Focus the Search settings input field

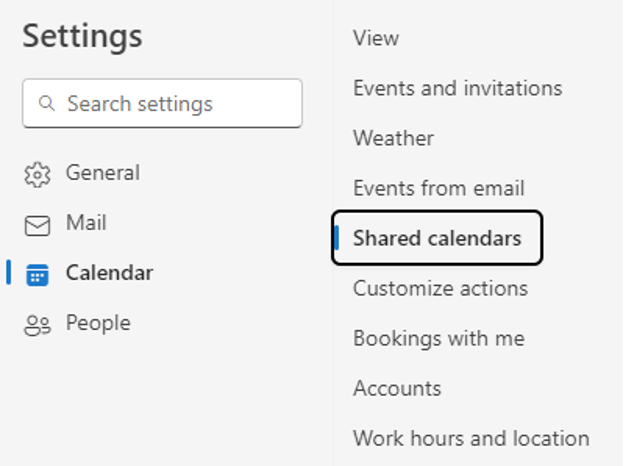pyautogui.click(x=162, y=104)
